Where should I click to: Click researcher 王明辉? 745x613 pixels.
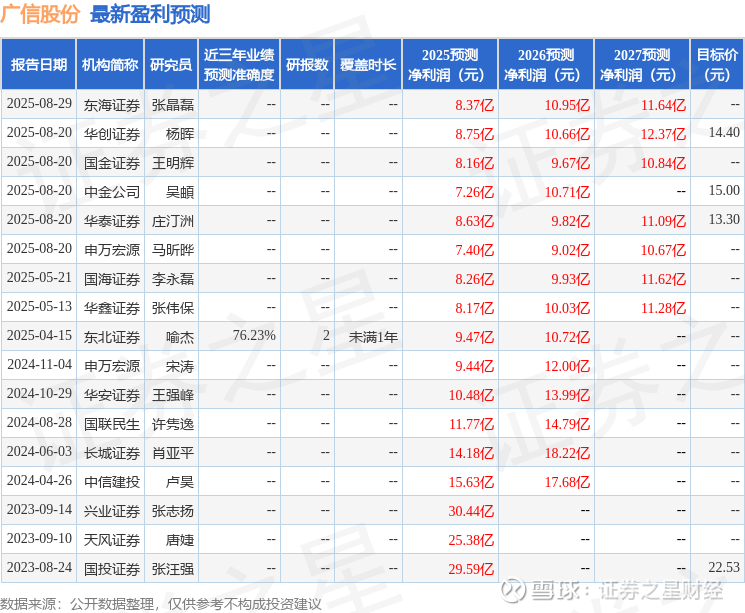tap(172, 163)
